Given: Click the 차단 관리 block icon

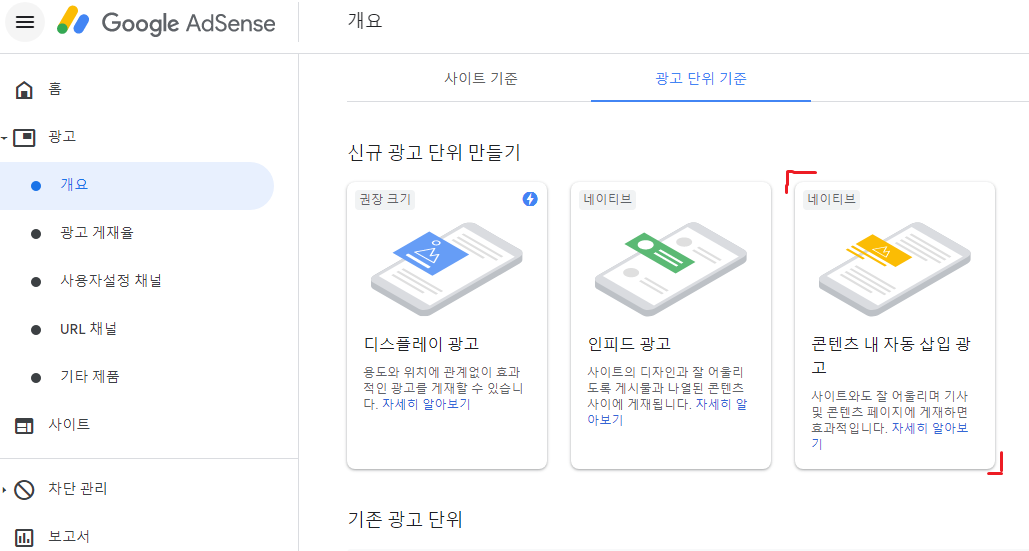Looking at the screenshot, I should (24, 489).
